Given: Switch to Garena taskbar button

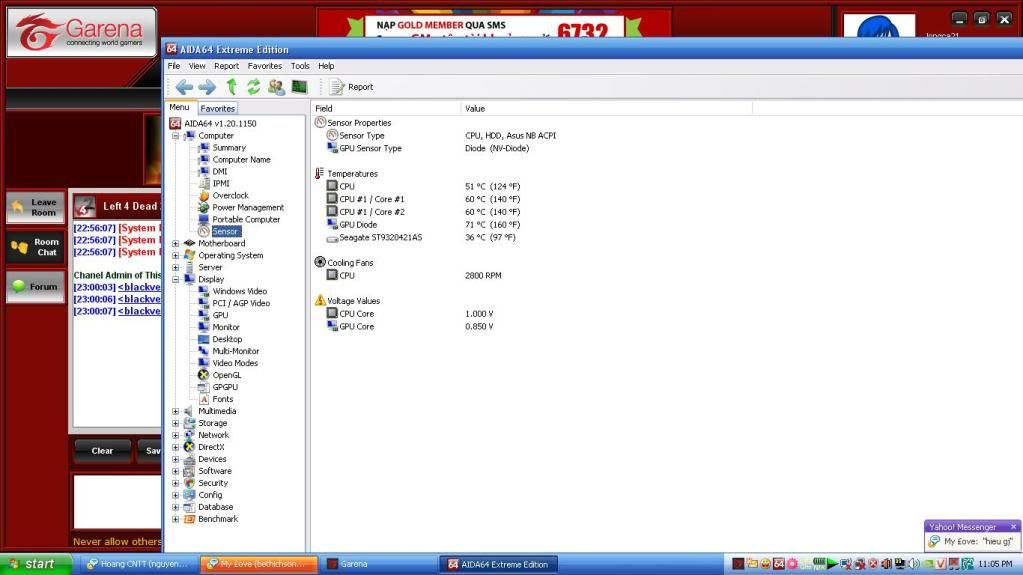Looking at the screenshot, I should [x=378, y=564].
